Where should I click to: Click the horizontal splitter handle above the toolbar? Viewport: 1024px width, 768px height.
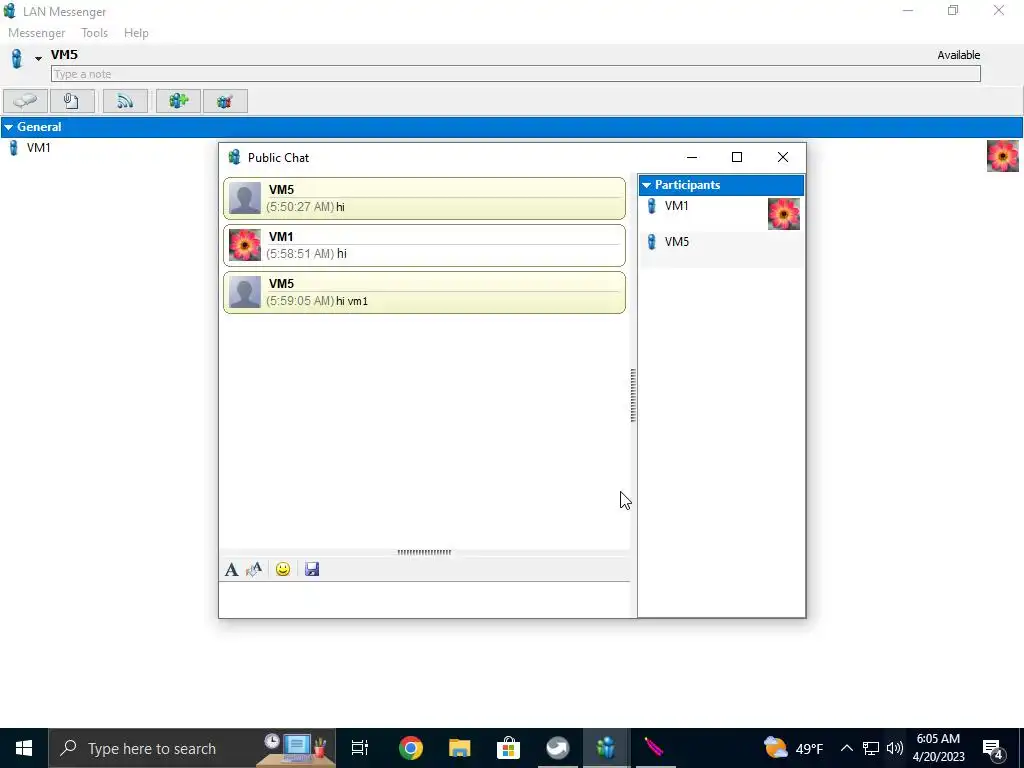pos(424,552)
